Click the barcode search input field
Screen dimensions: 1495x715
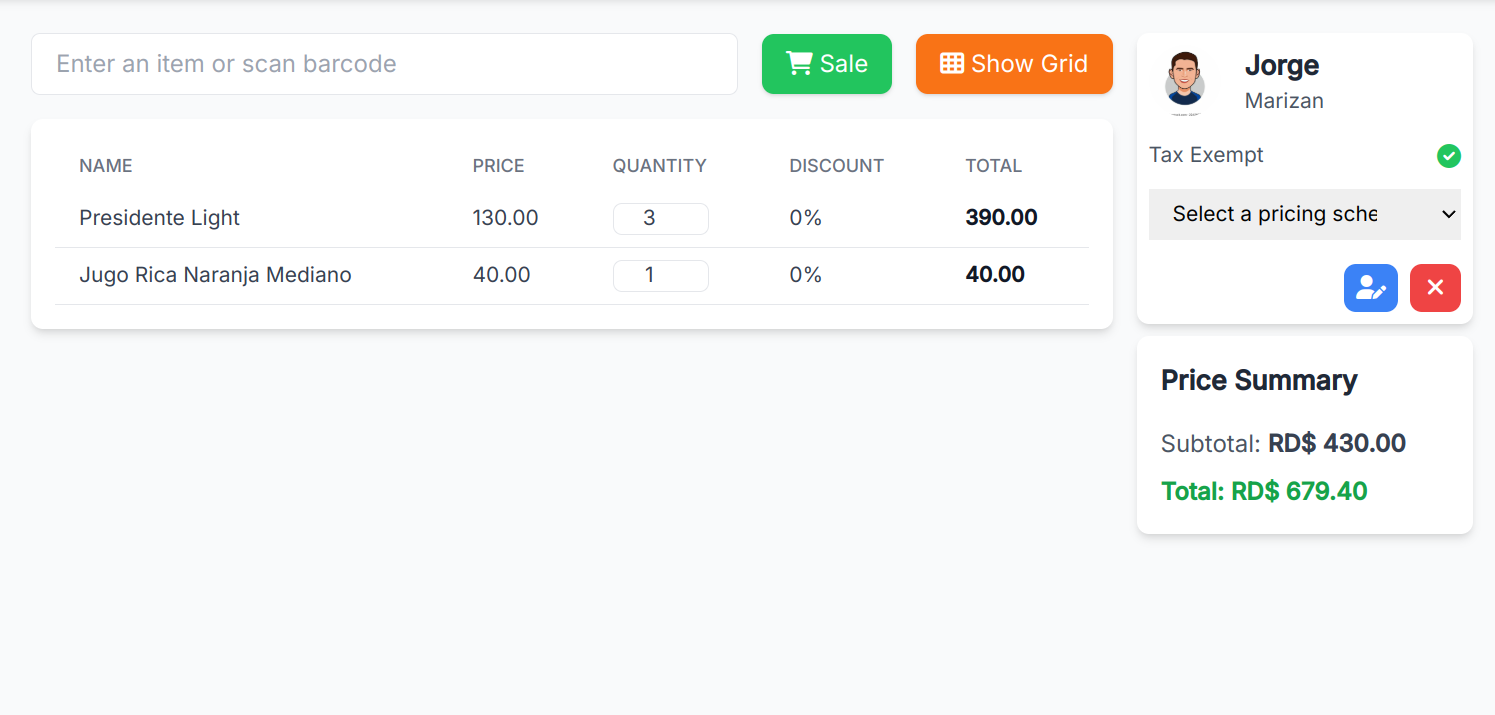(384, 63)
